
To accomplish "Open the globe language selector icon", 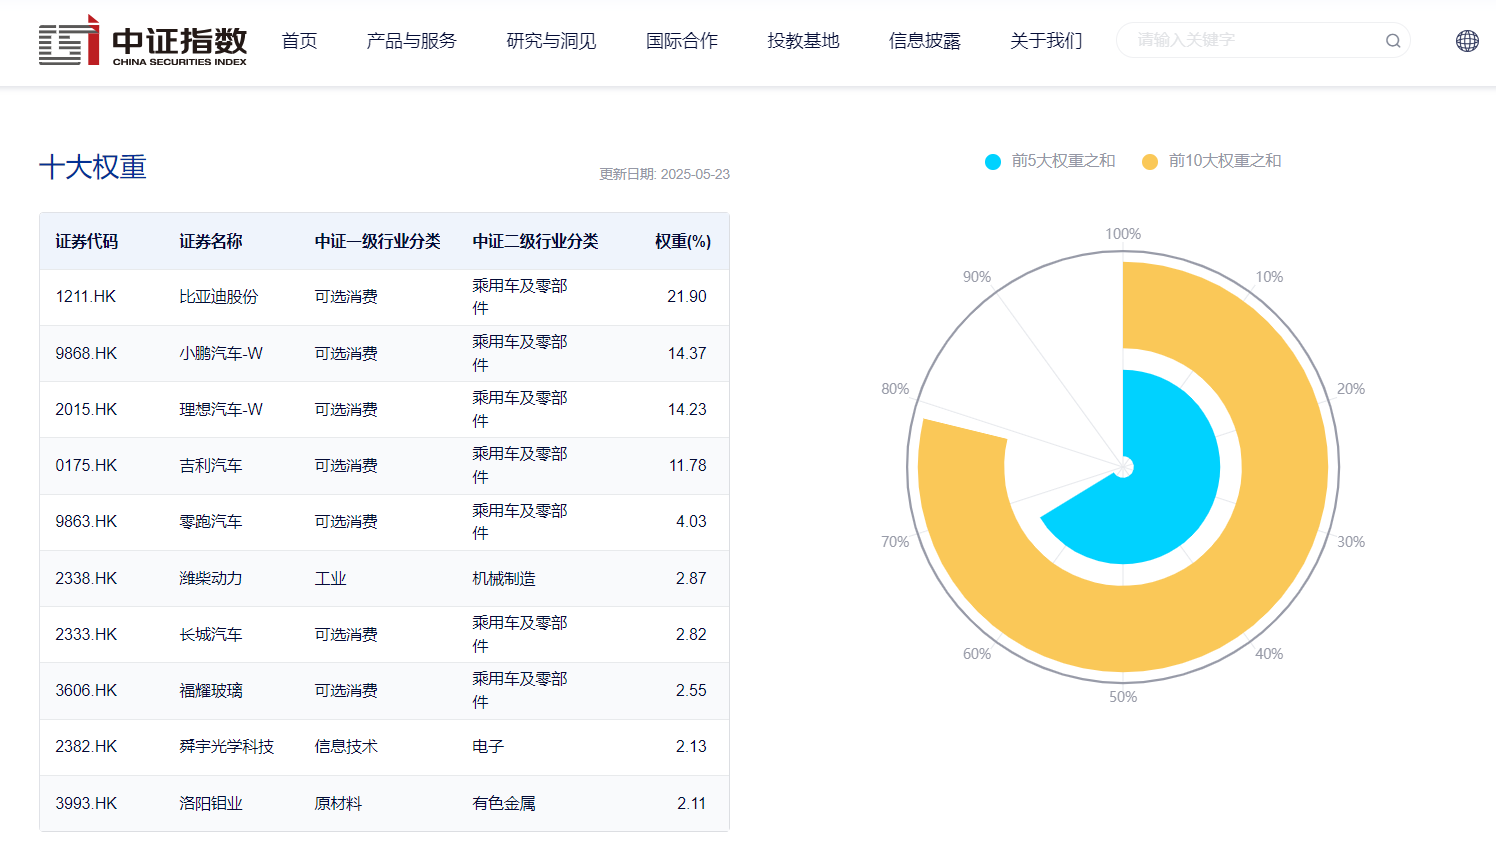I will tap(1466, 41).
